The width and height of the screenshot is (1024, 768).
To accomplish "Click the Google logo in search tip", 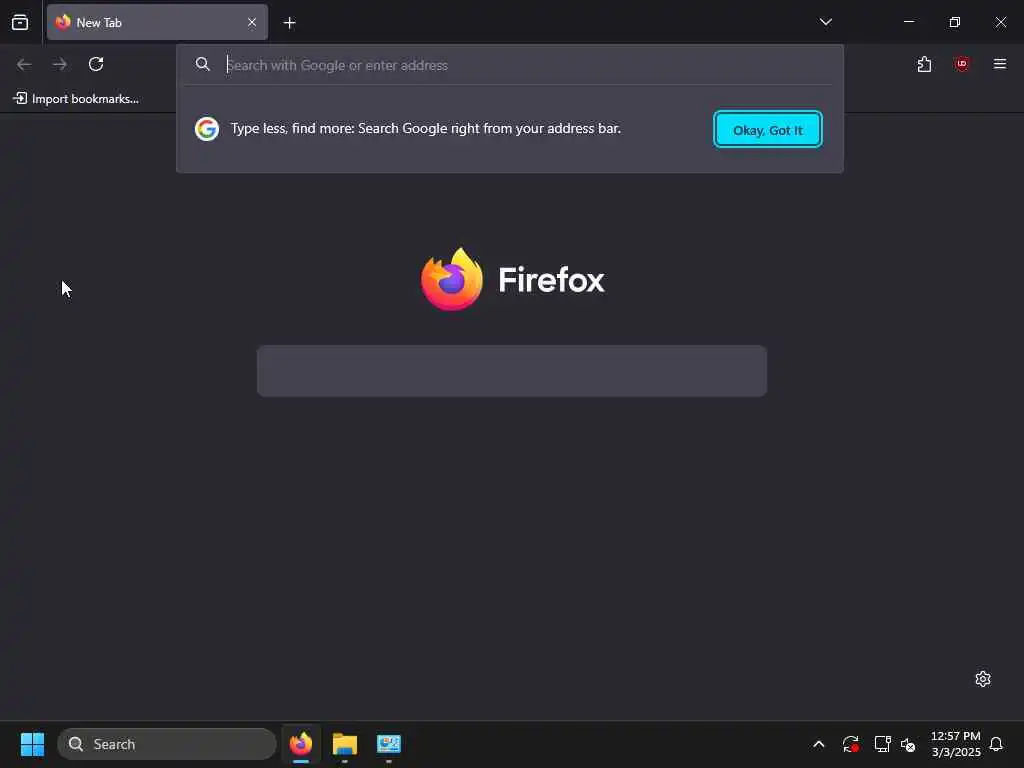I will click(206, 129).
